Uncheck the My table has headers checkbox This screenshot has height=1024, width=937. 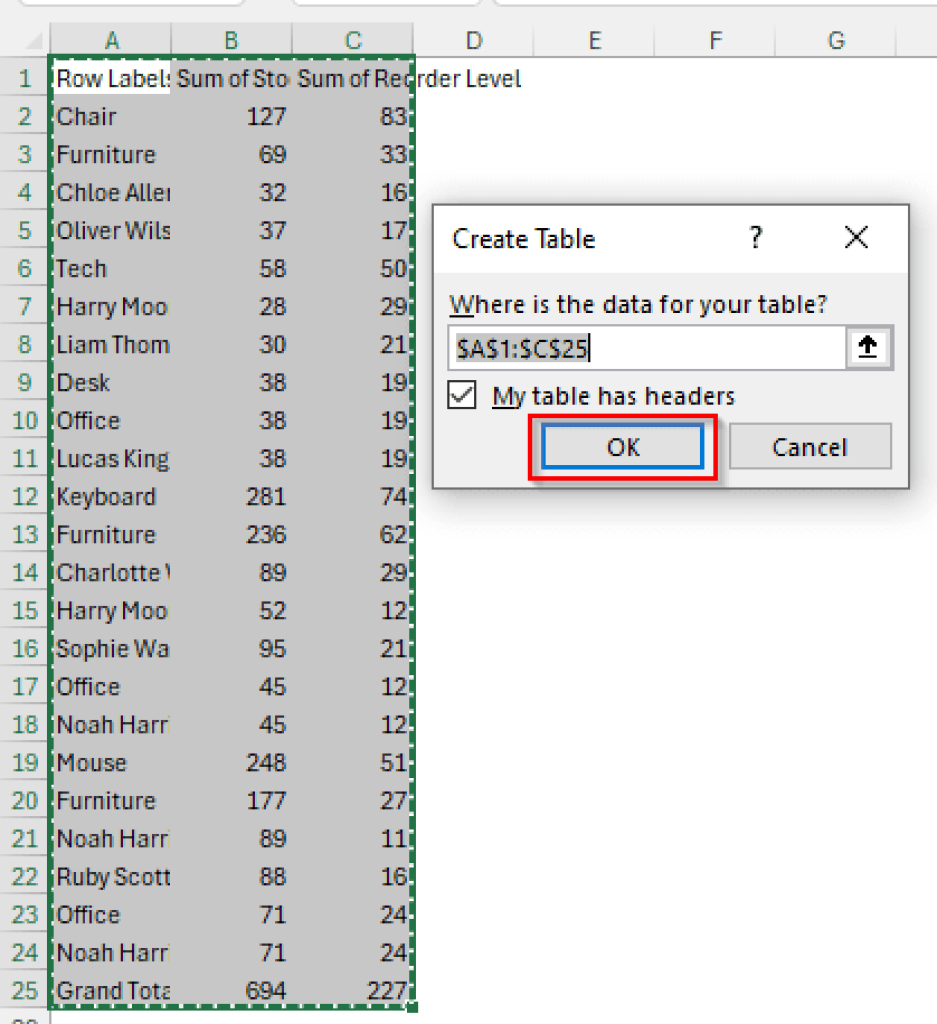point(461,395)
